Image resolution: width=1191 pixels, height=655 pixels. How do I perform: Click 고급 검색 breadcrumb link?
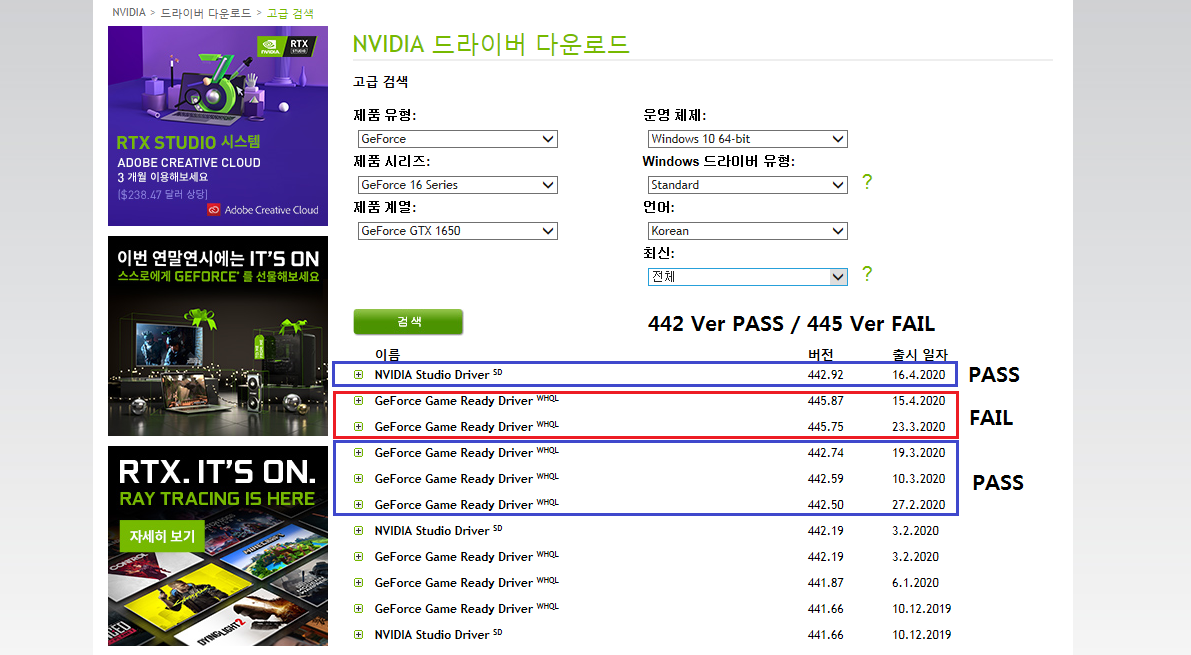289,13
